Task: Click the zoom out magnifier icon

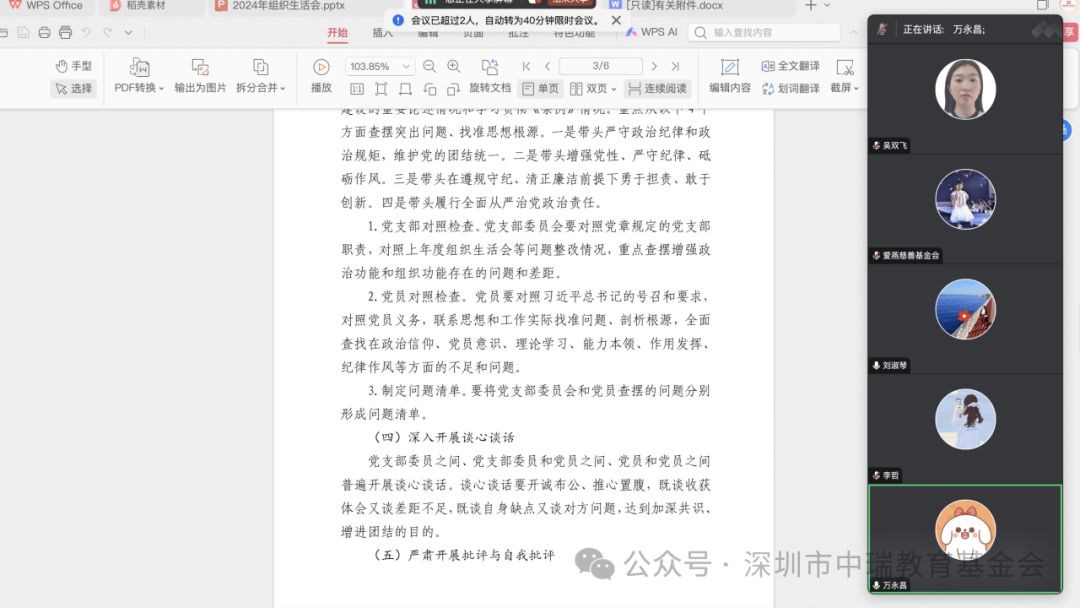Action: [430, 66]
